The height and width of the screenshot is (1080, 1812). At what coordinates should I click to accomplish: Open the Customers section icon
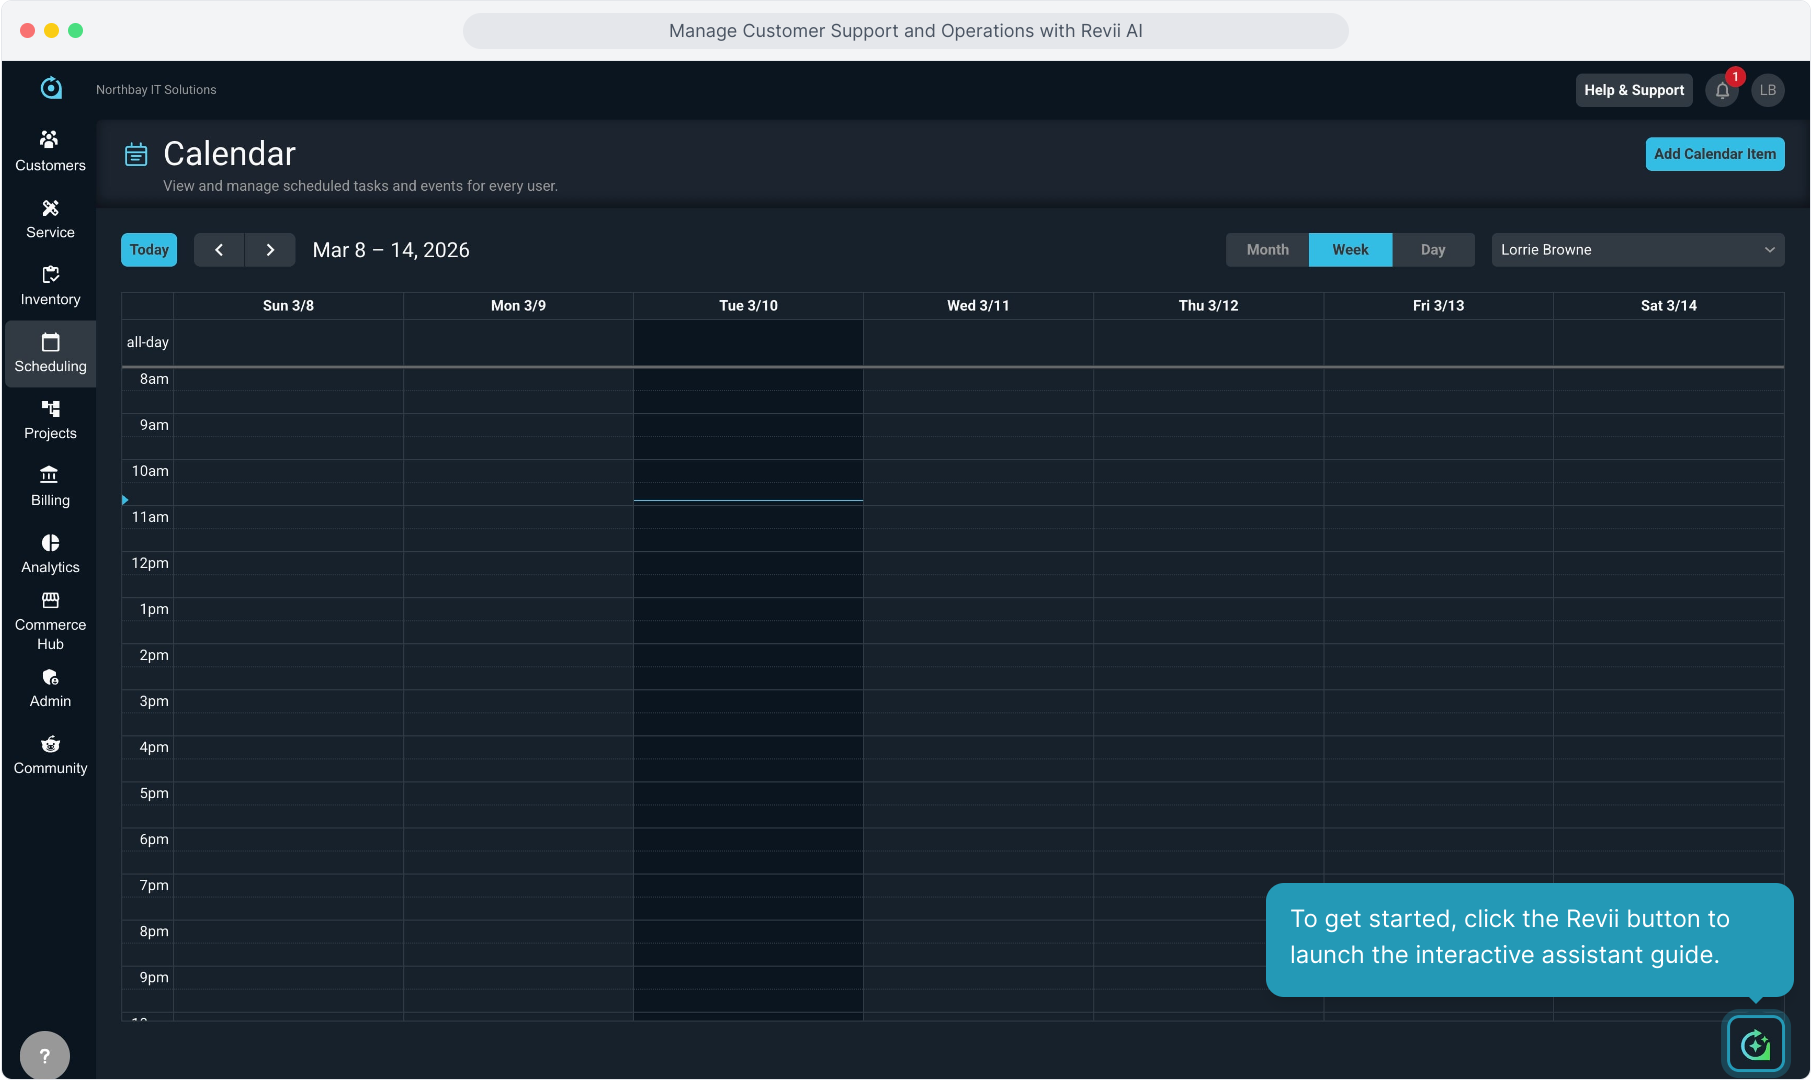click(50, 140)
